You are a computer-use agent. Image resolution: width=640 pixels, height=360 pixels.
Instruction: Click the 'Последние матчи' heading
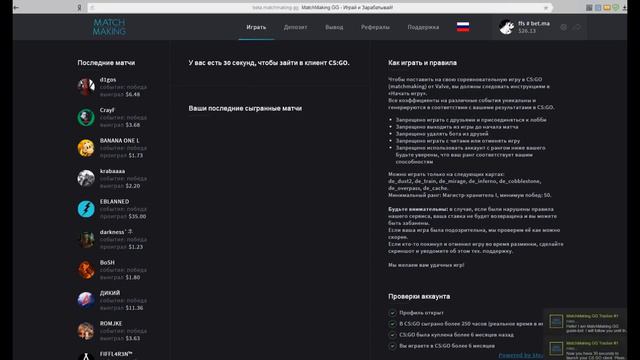coord(106,63)
